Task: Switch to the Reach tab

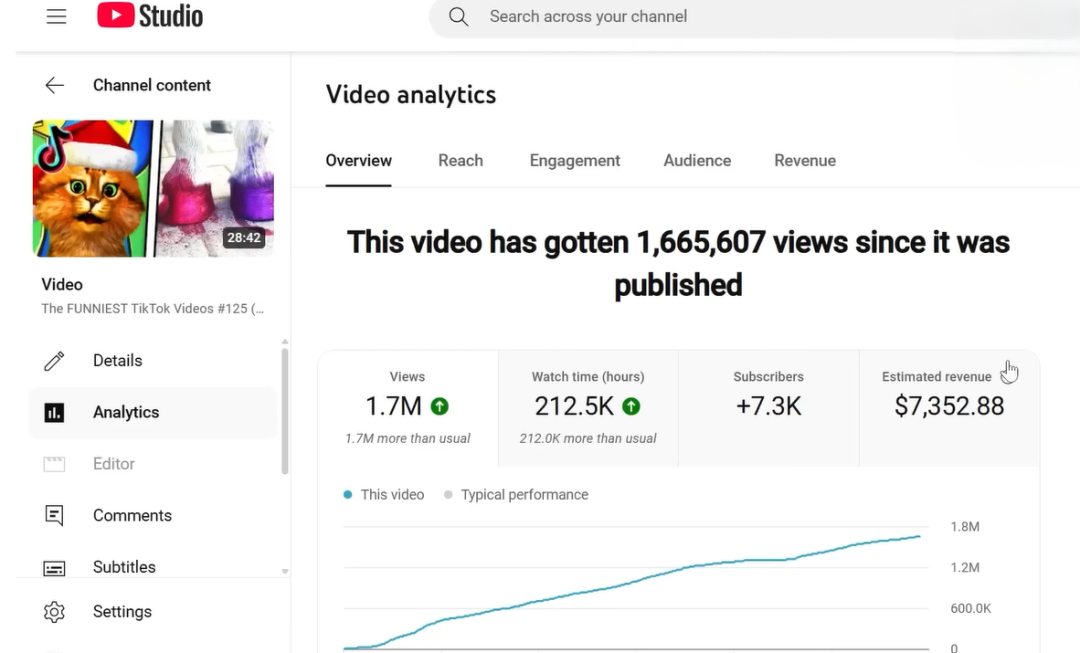Action: tap(460, 161)
